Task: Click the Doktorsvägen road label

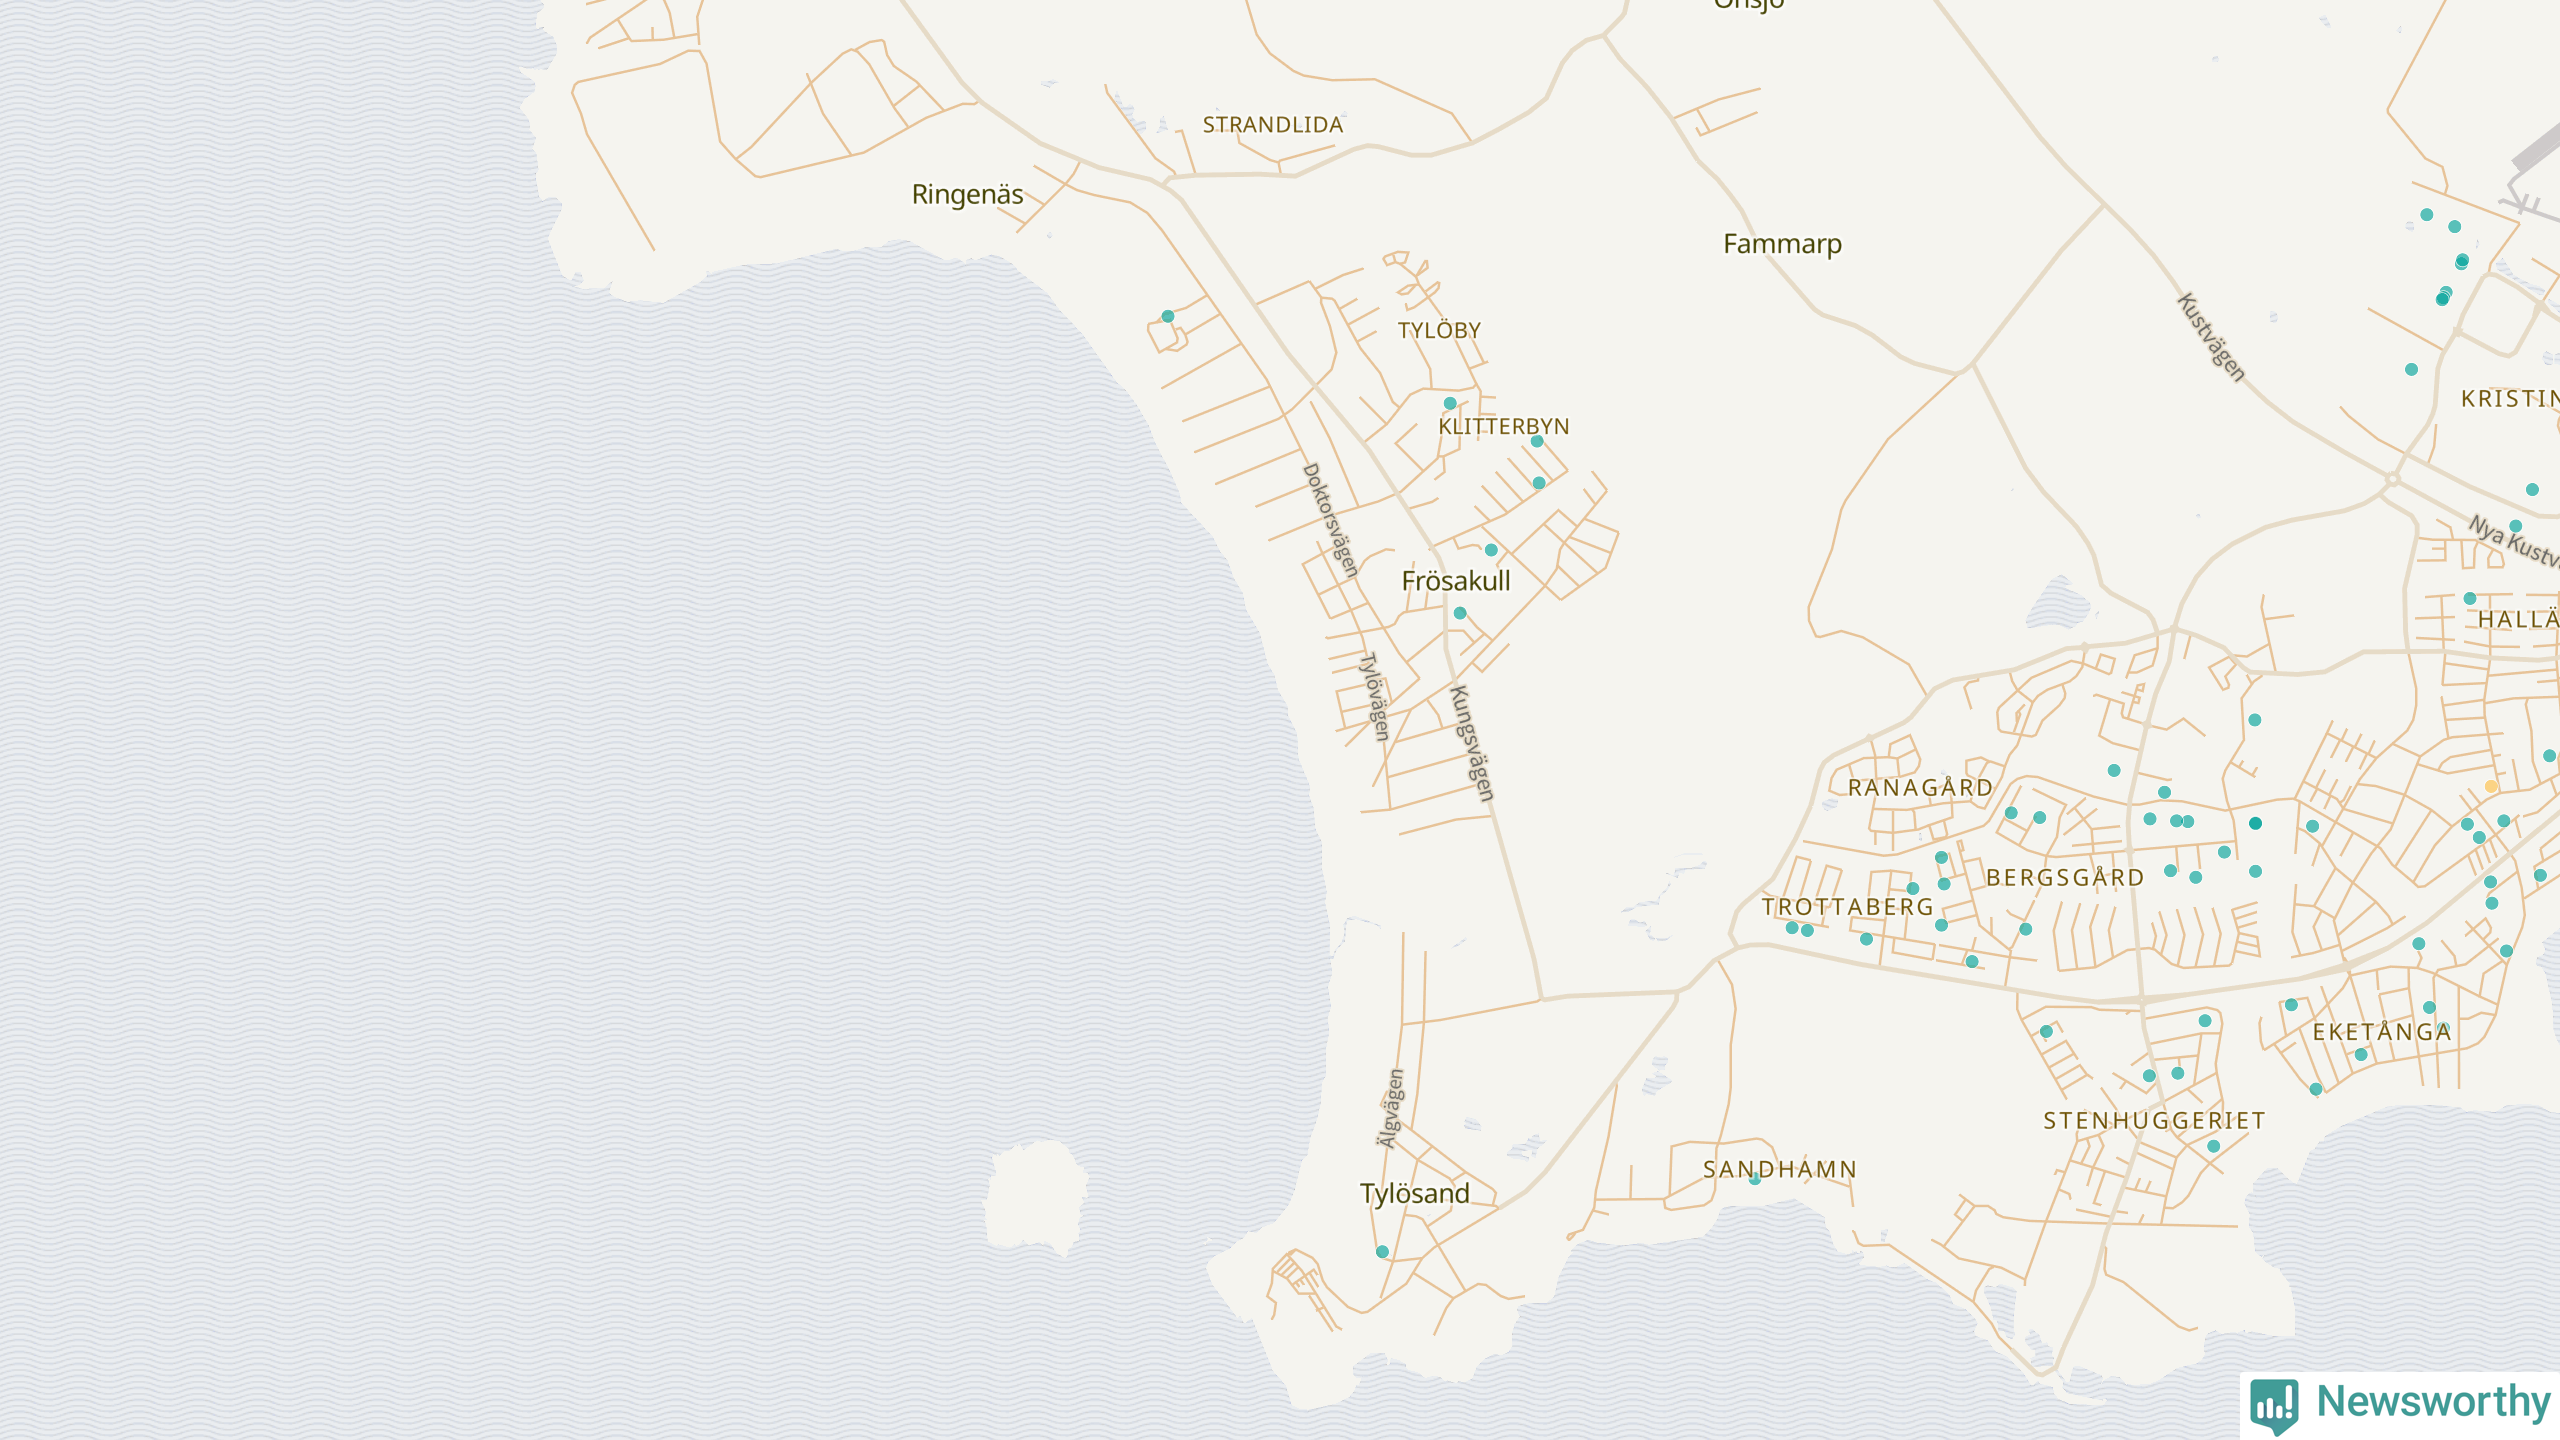Action: [x=1330, y=520]
